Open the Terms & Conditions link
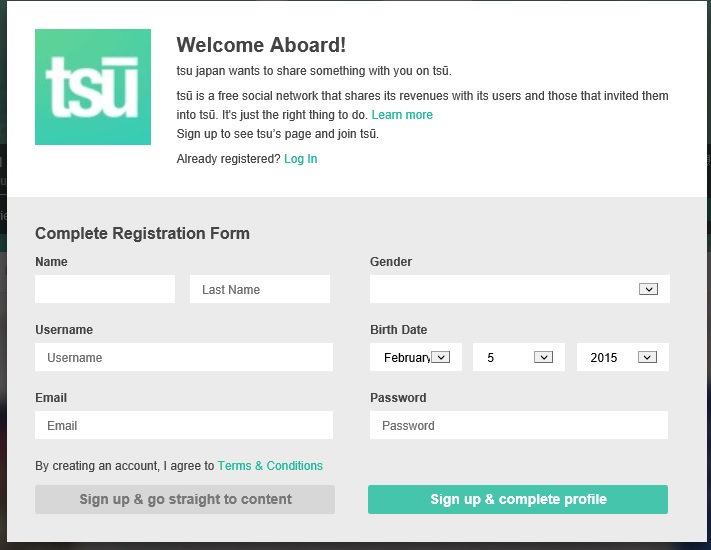This screenshot has width=711, height=550. [x=270, y=466]
